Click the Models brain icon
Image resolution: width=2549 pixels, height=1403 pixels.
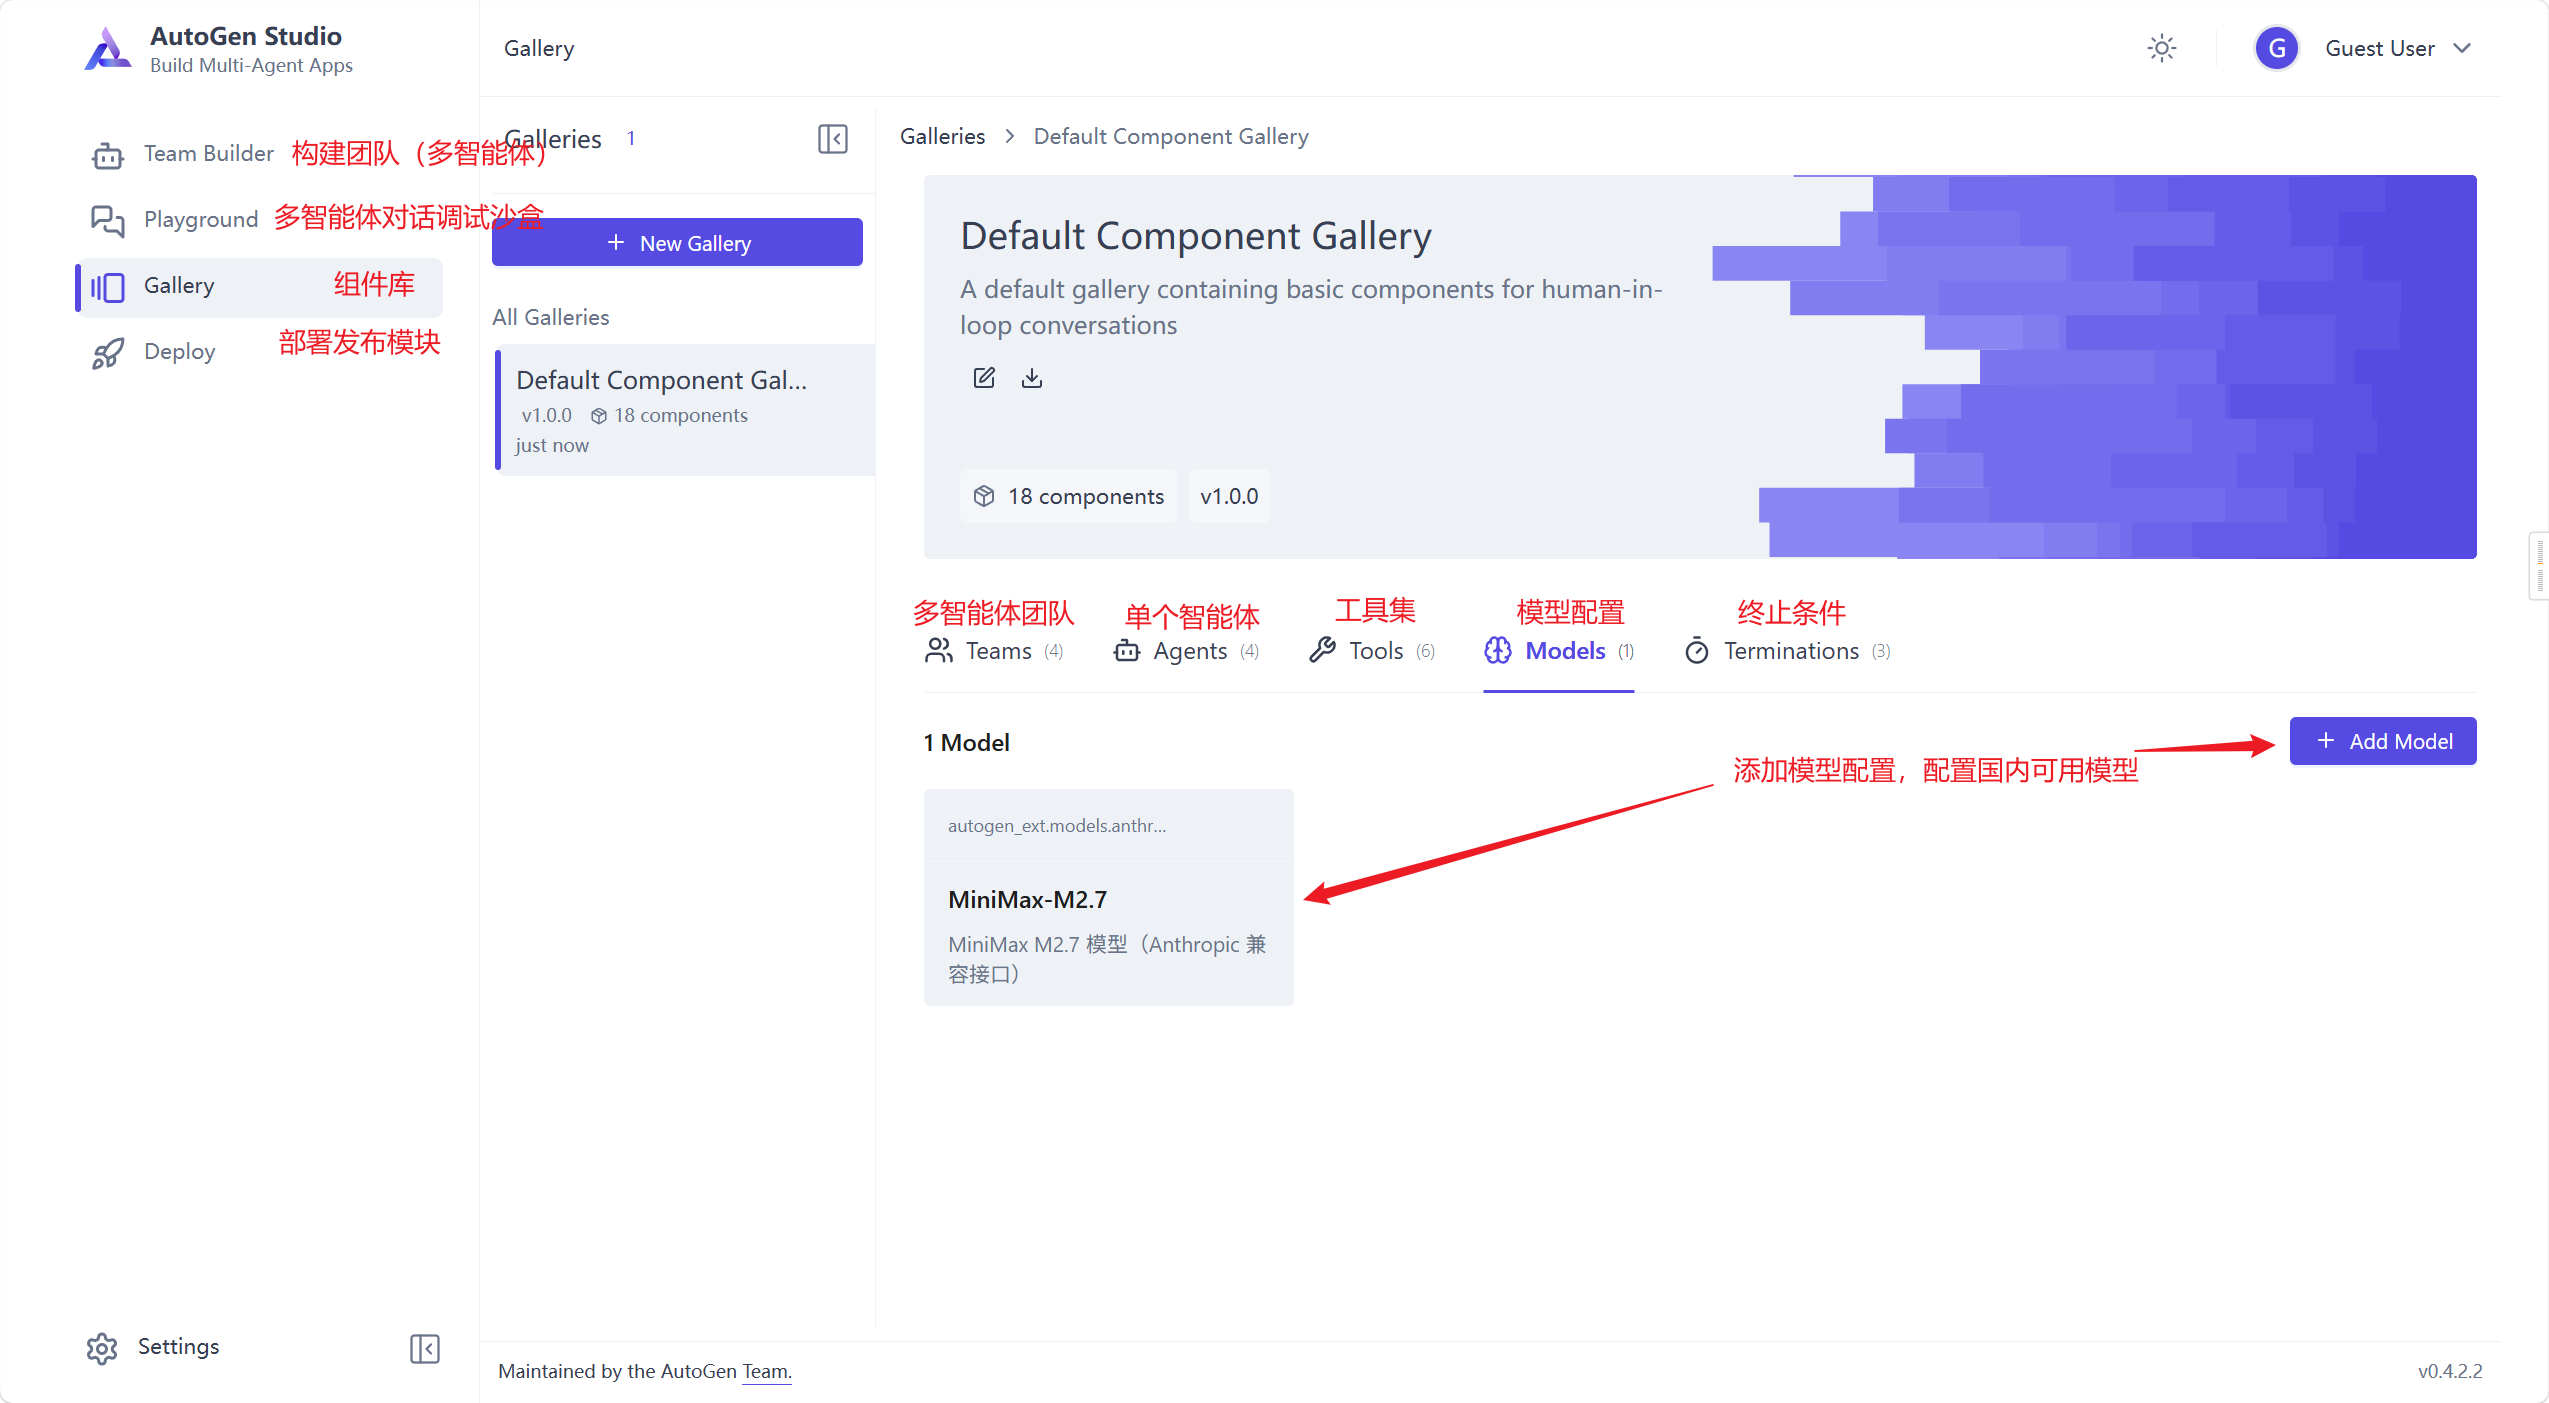coord(1498,651)
